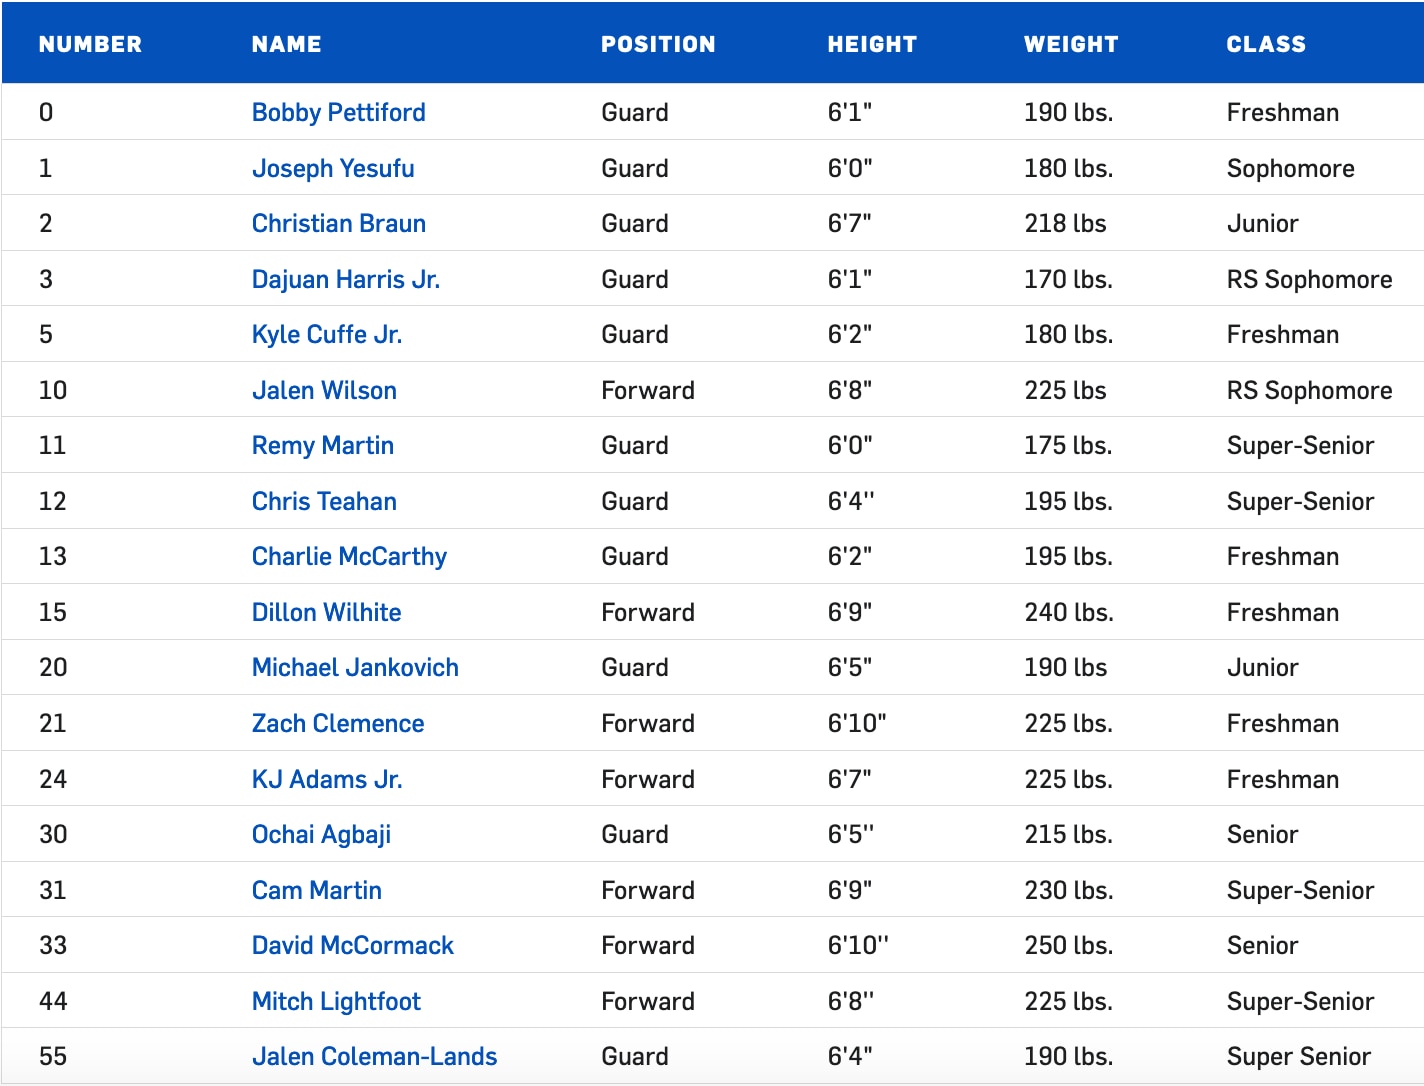Image resolution: width=1424 pixels, height=1086 pixels.
Task: Open Mitch Lightfoot's profile
Action: [336, 1001]
